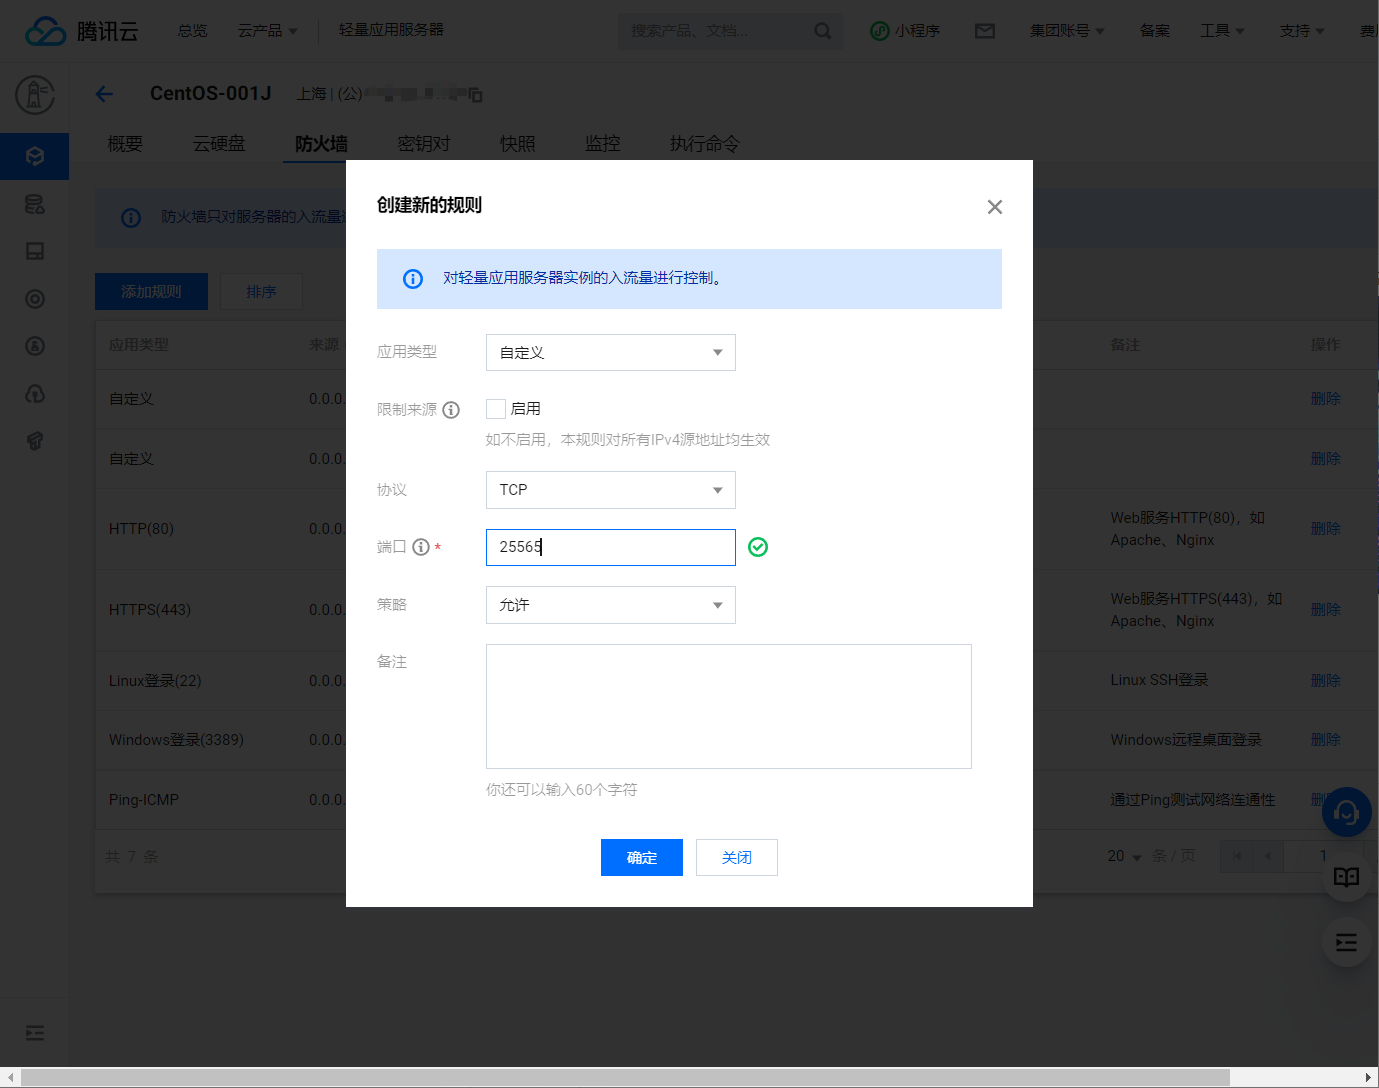Delete the HTTPS(443) rule via 删除
Screen dimensions: 1379x1088
pos(1326,610)
